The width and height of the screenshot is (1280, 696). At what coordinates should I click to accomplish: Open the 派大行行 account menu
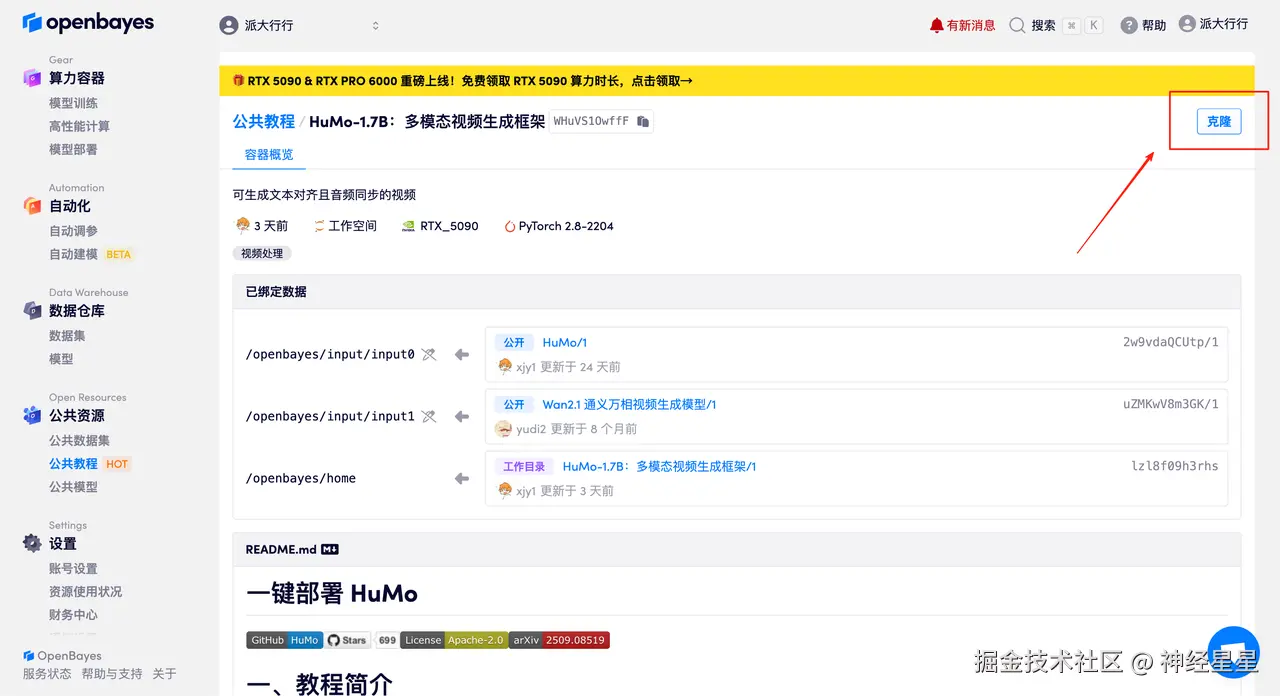point(1214,23)
